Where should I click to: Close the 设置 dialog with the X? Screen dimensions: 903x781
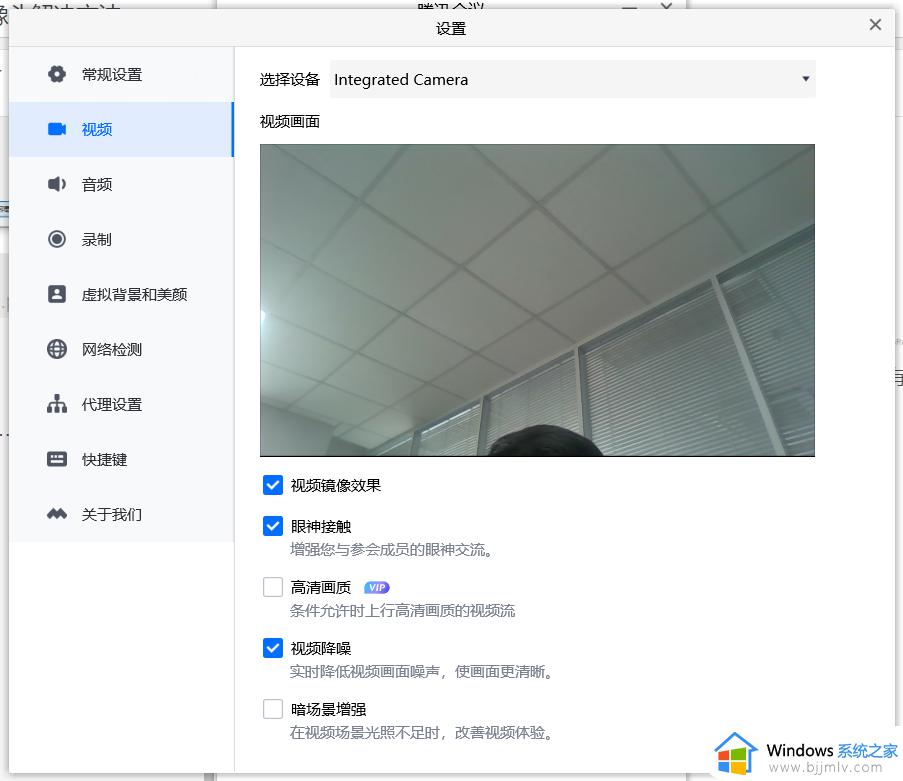[875, 25]
